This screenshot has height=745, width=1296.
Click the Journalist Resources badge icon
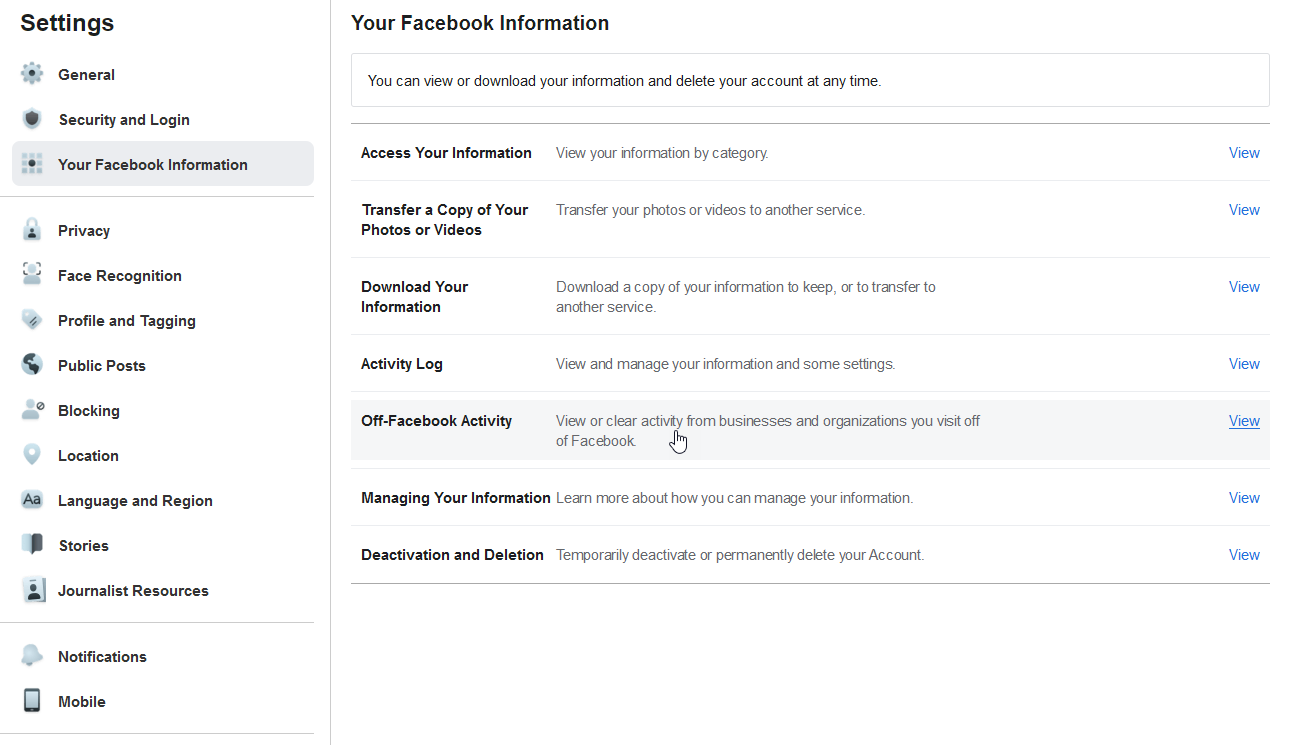tap(32, 590)
